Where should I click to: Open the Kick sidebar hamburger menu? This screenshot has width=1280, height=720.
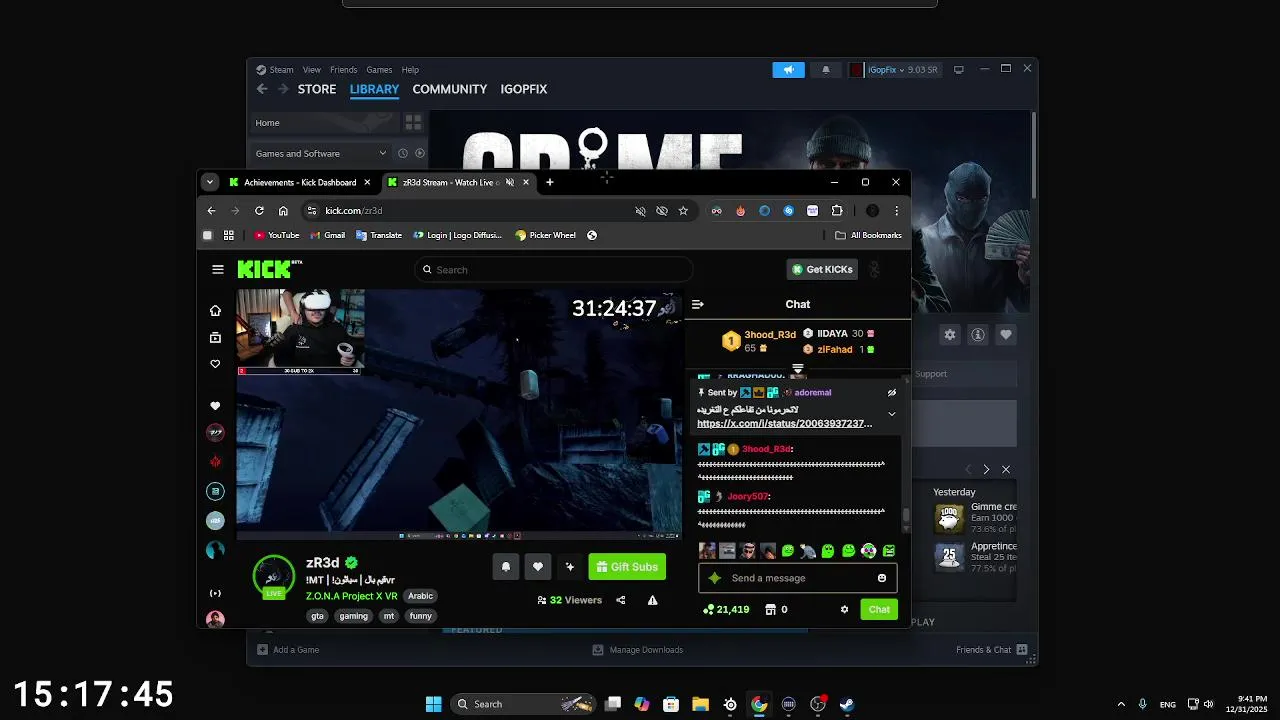coord(218,269)
